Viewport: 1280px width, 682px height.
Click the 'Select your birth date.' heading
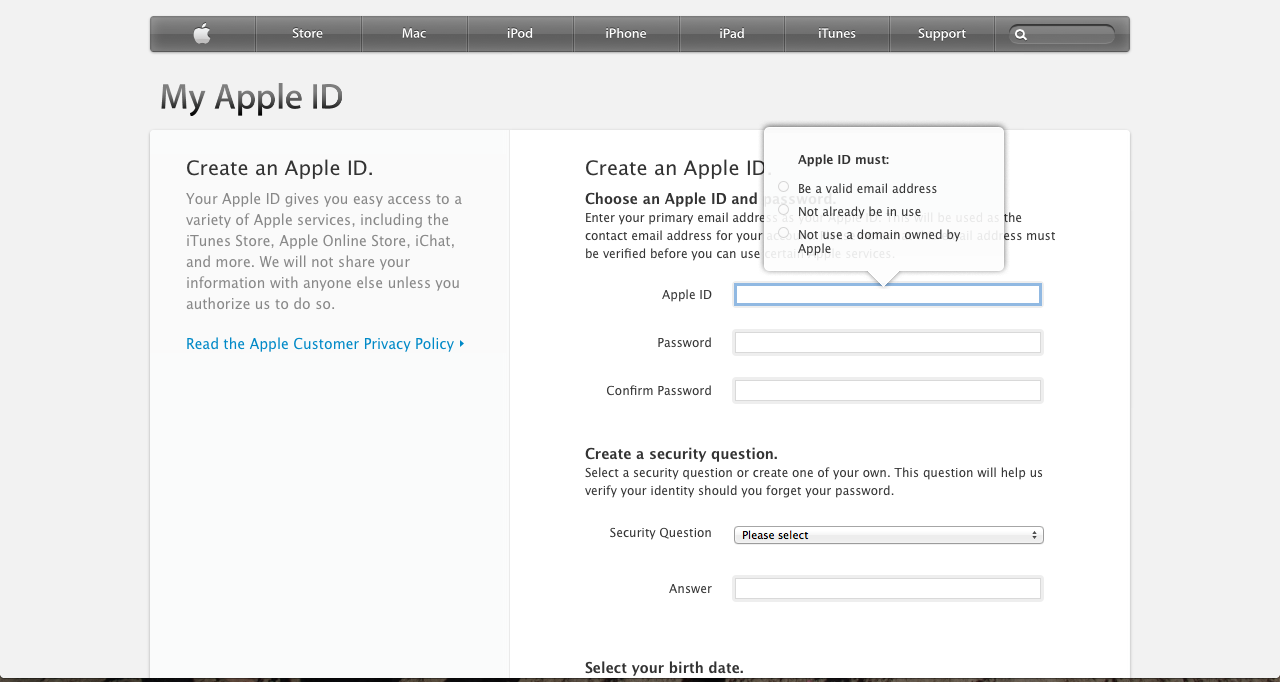[x=664, y=668]
